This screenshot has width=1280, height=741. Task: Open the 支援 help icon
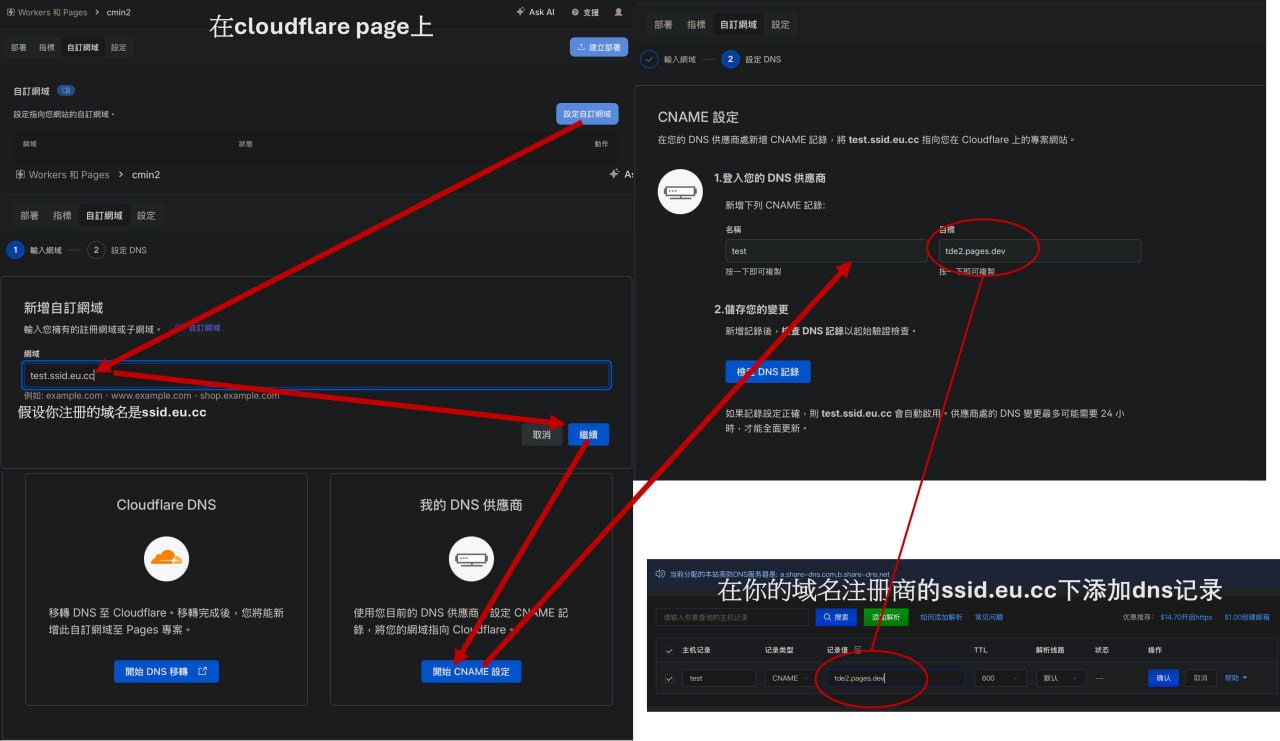(575, 12)
